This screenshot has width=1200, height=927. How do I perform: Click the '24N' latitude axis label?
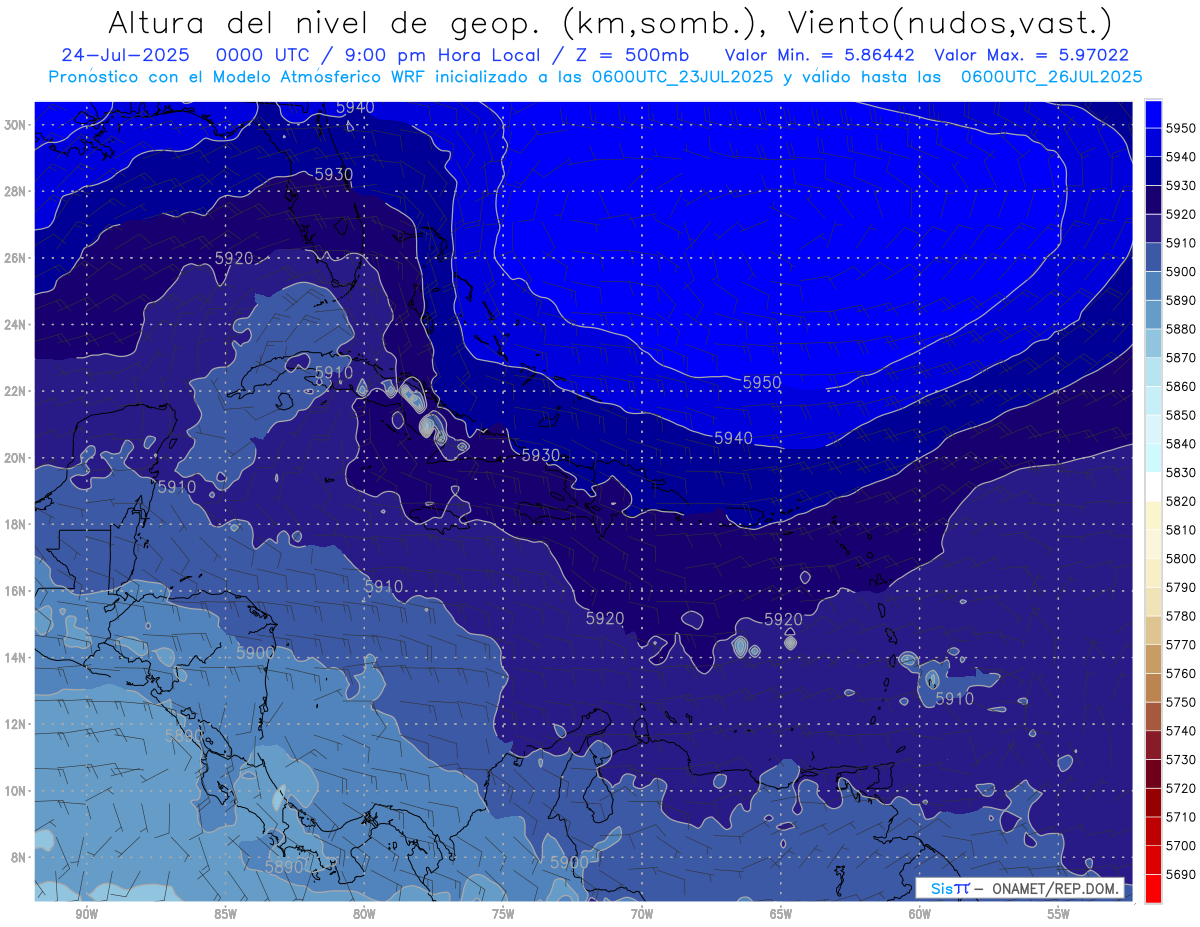coord(16,325)
